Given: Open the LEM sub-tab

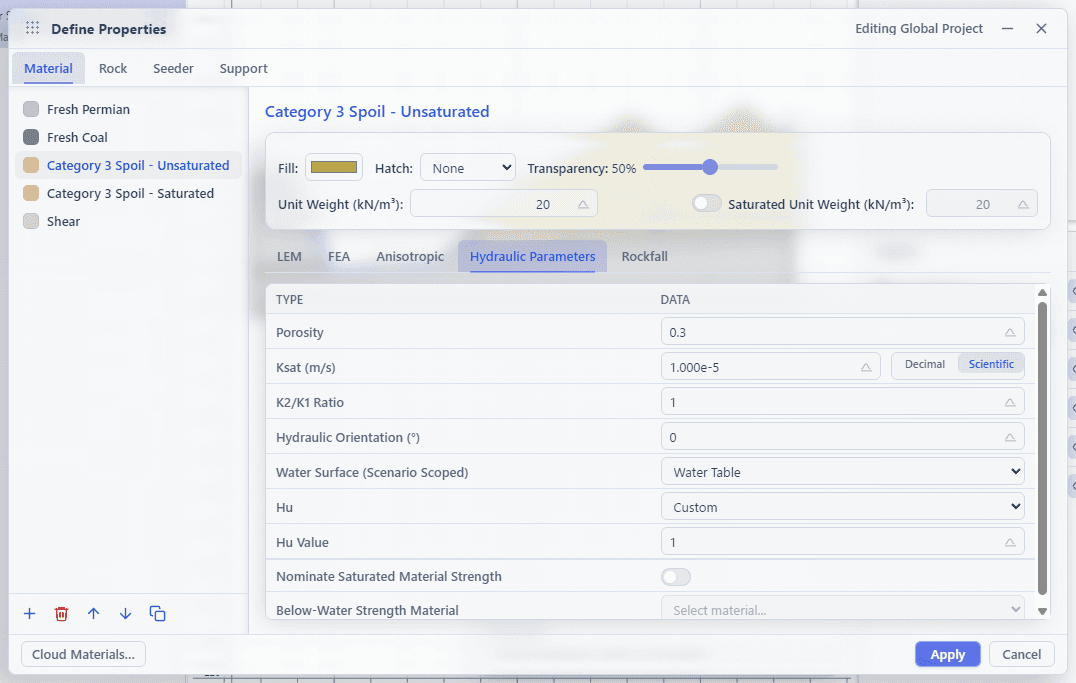Looking at the screenshot, I should coord(289,257).
